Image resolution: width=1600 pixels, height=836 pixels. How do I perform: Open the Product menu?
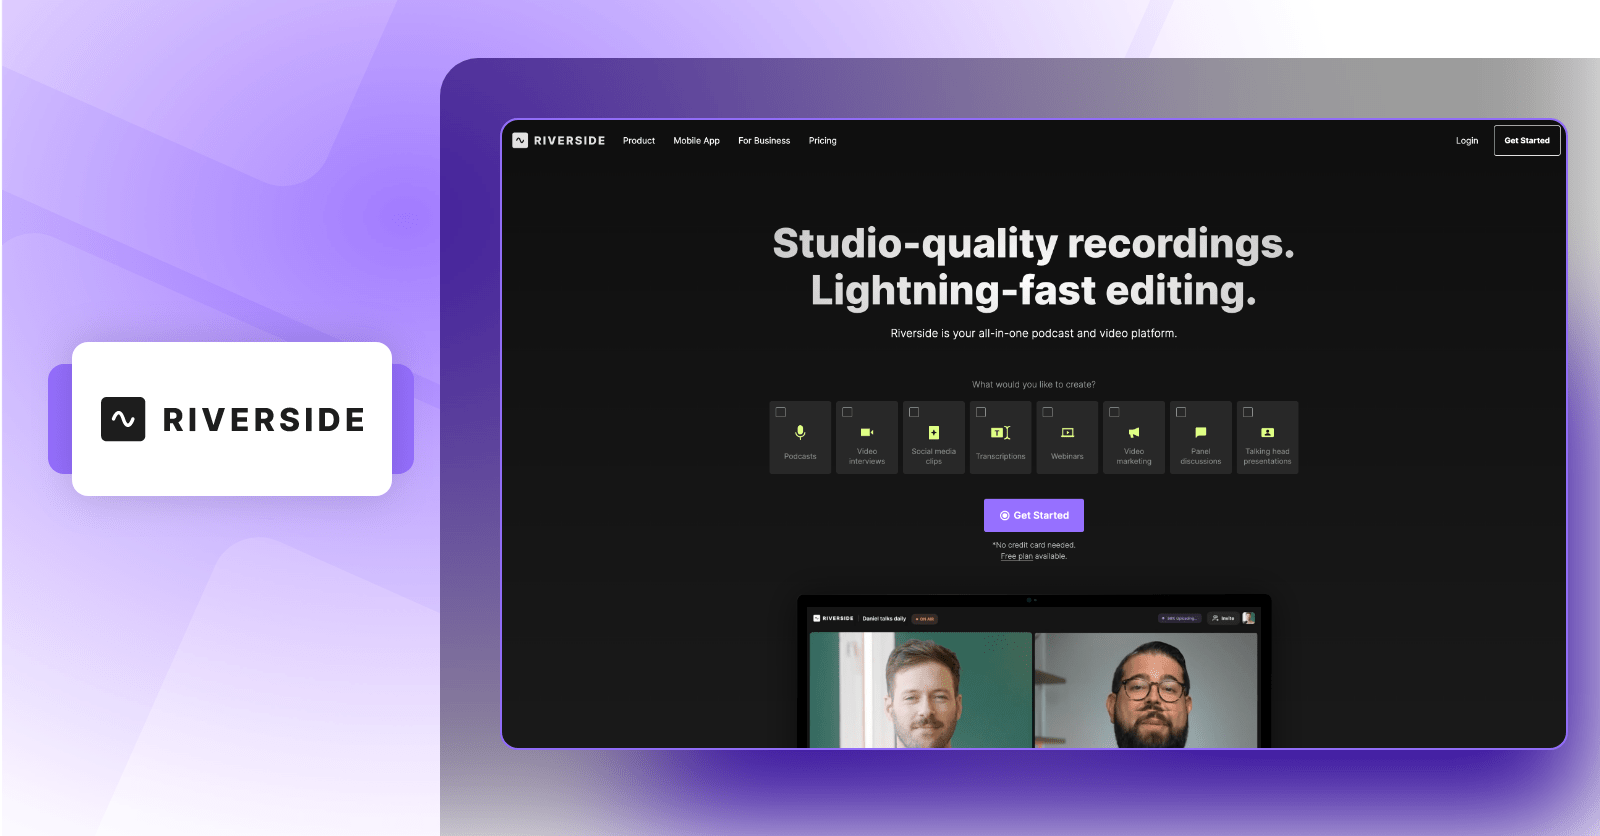coord(639,141)
